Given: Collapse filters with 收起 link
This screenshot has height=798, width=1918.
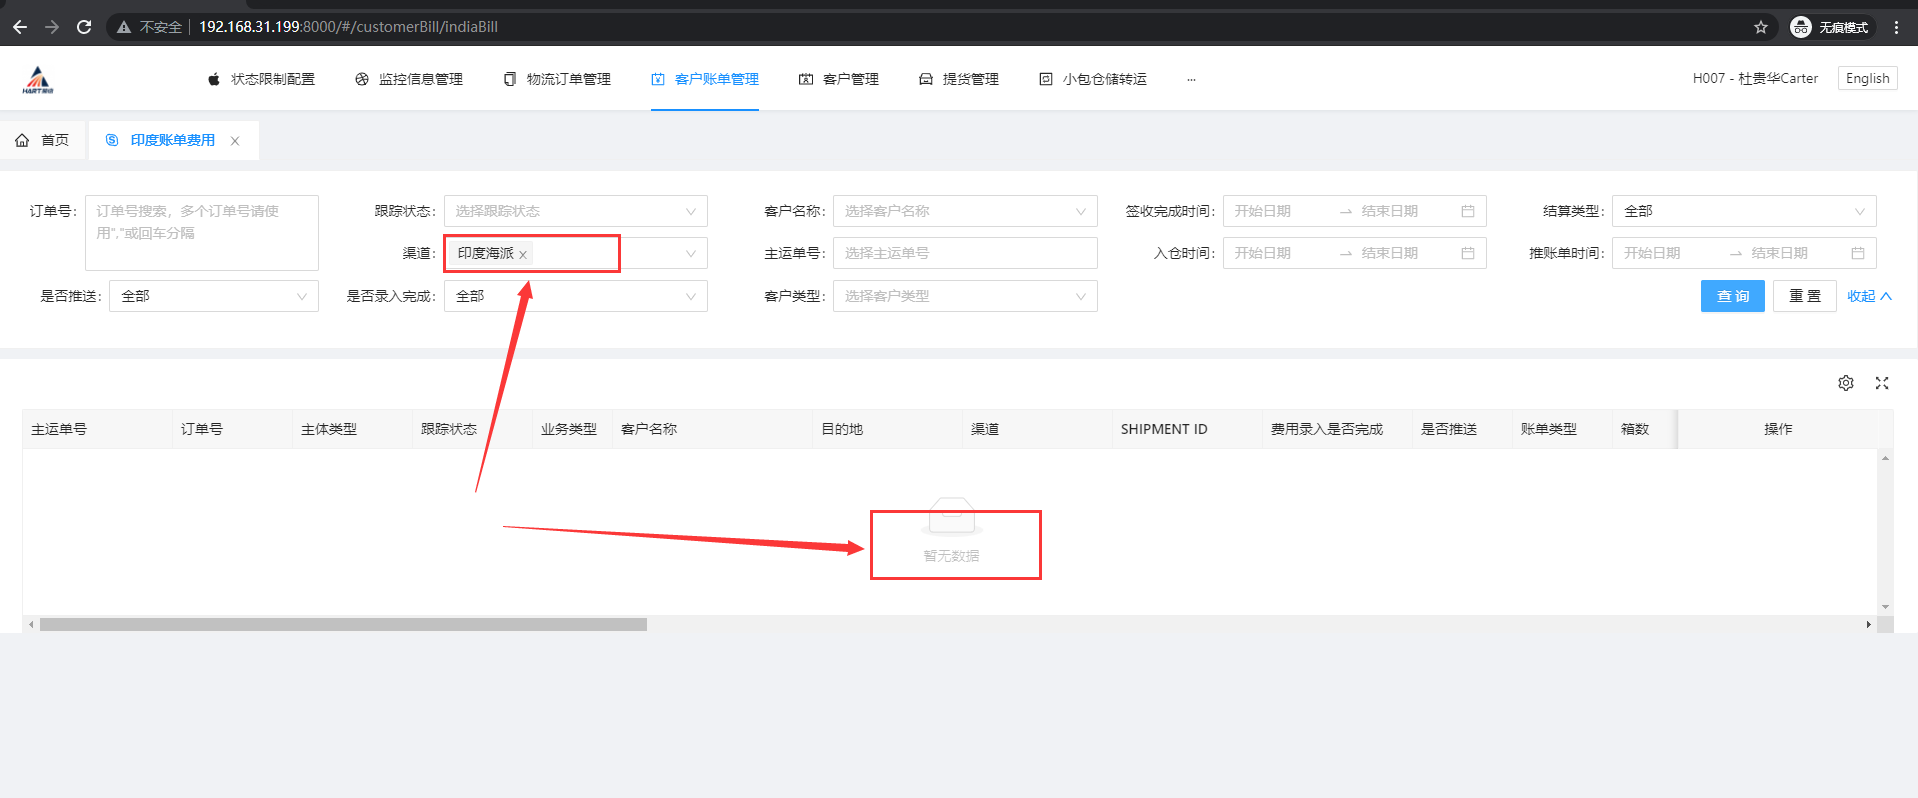Looking at the screenshot, I should click(x=1868, y=296).
